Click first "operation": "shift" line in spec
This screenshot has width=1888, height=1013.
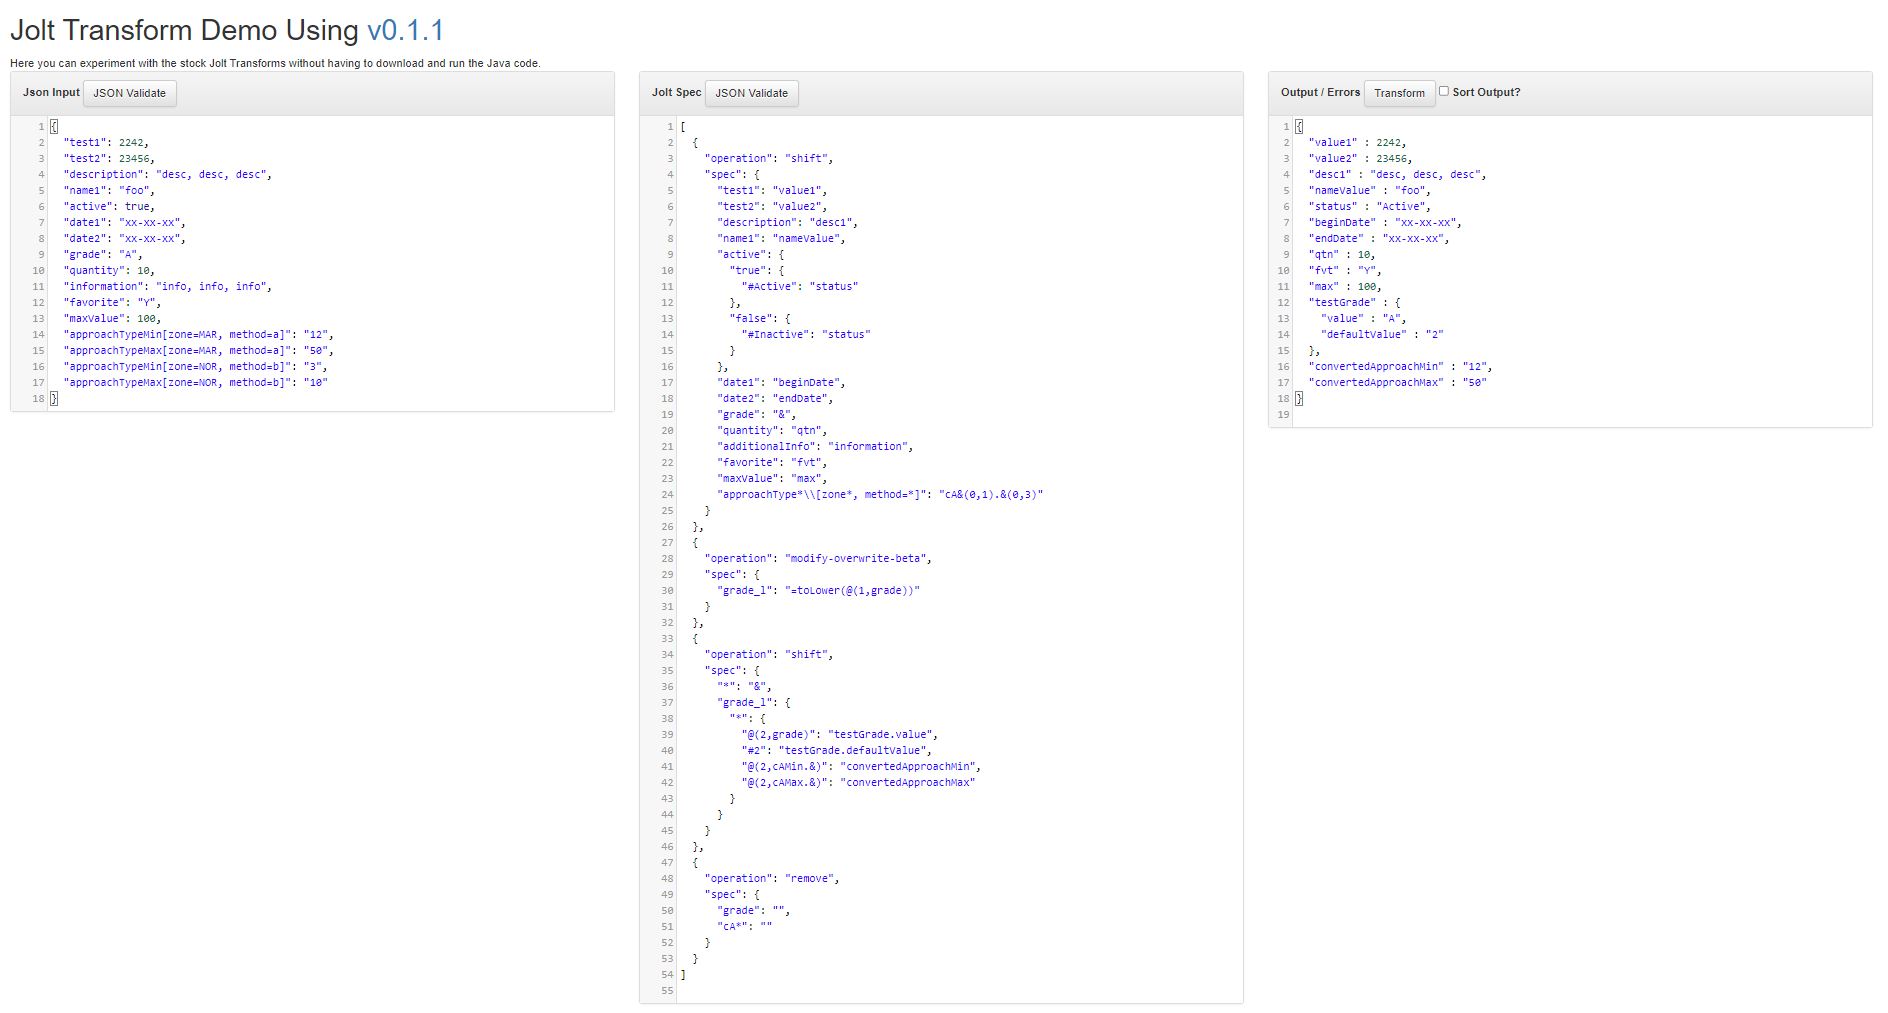point(768,159)
